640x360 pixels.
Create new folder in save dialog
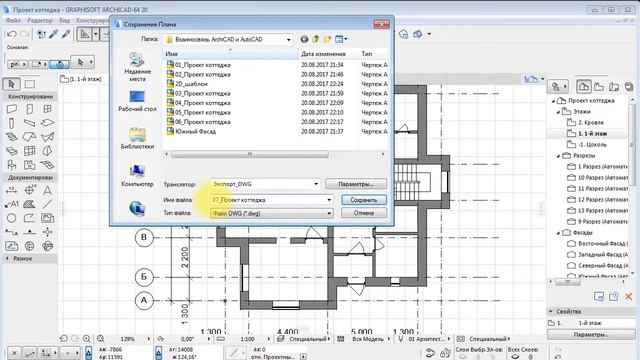tap(327, 39)
